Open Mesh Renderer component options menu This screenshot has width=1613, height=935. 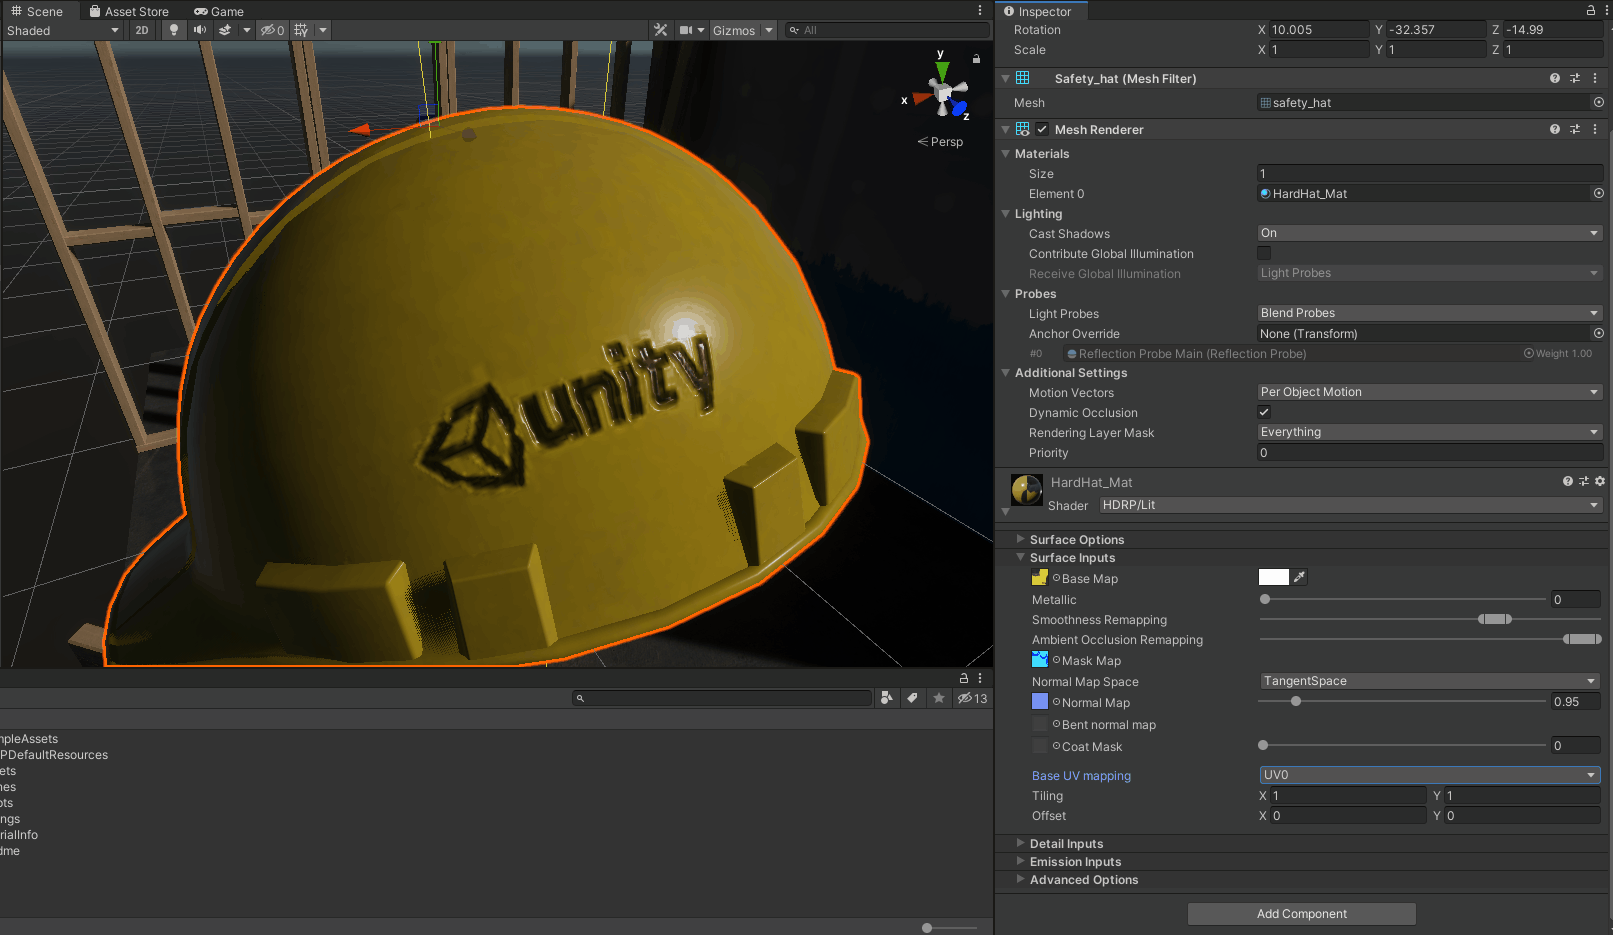pos(1595,129)
